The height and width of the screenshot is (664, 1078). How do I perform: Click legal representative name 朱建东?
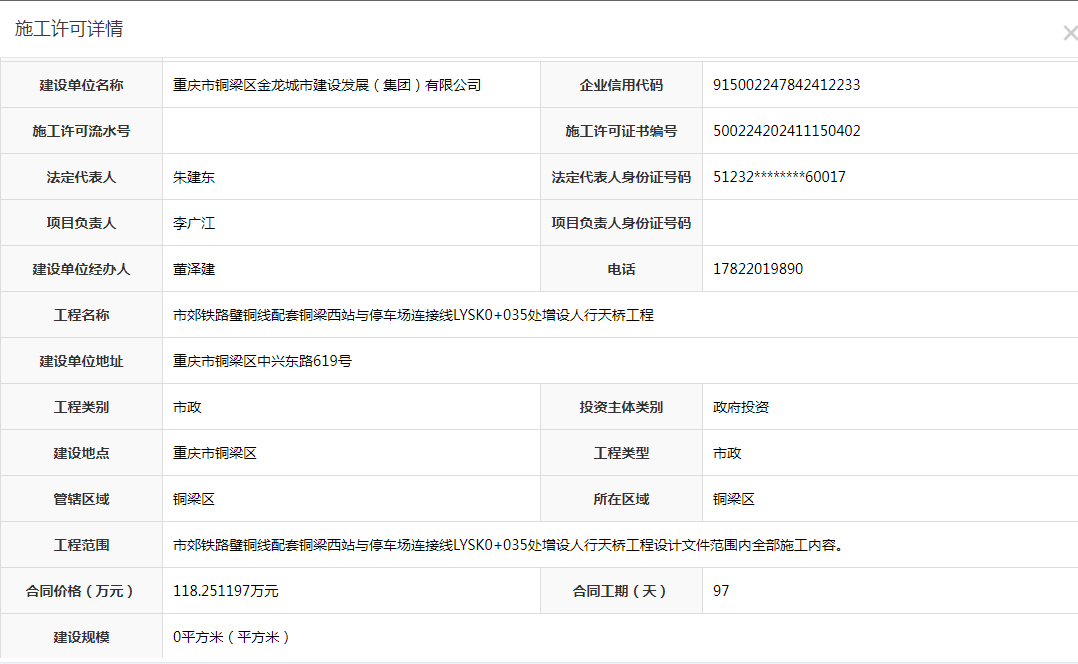pos(194,177)
